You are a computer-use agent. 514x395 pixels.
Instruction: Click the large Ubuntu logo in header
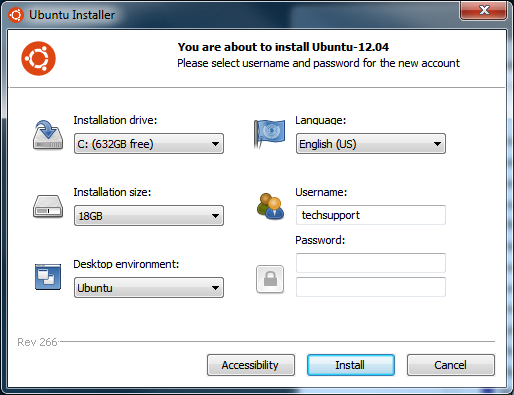tap(38, 59)
